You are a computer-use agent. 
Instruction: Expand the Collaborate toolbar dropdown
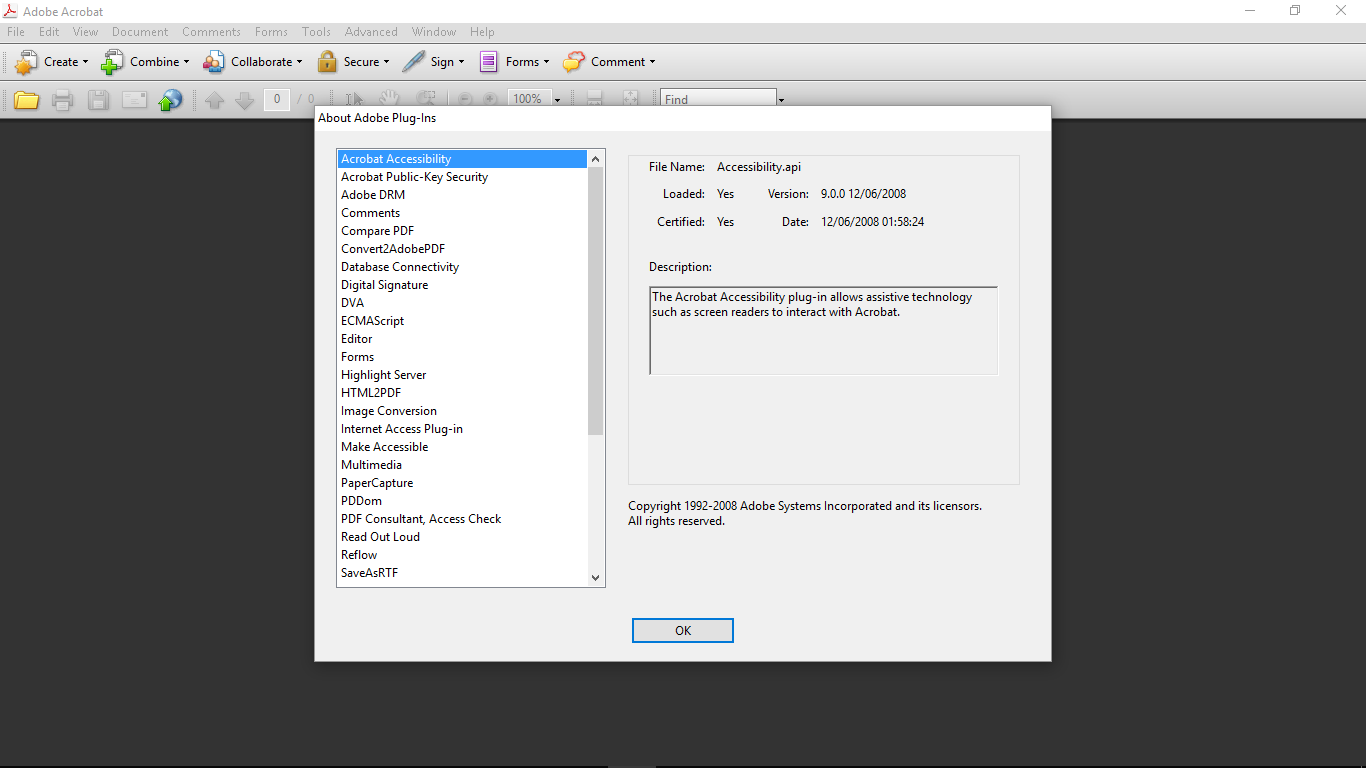252,62
